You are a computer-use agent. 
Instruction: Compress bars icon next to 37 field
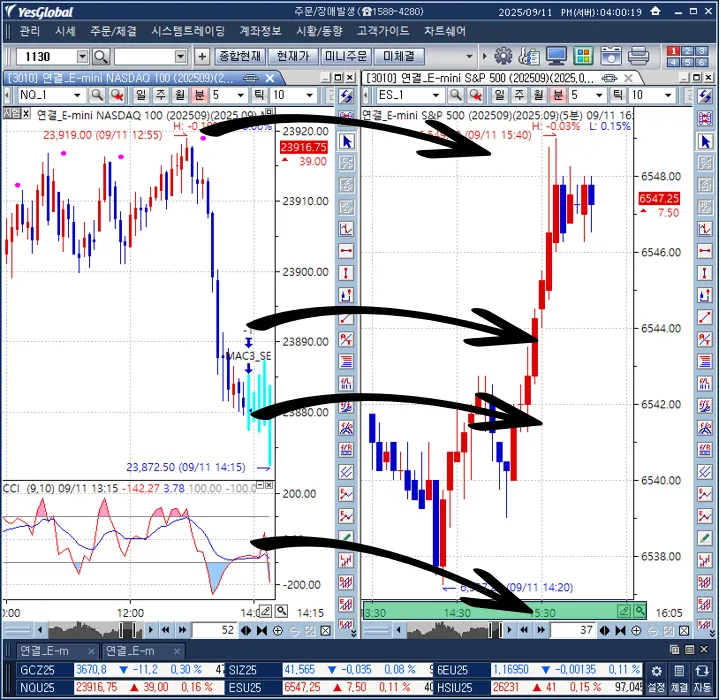620,631
